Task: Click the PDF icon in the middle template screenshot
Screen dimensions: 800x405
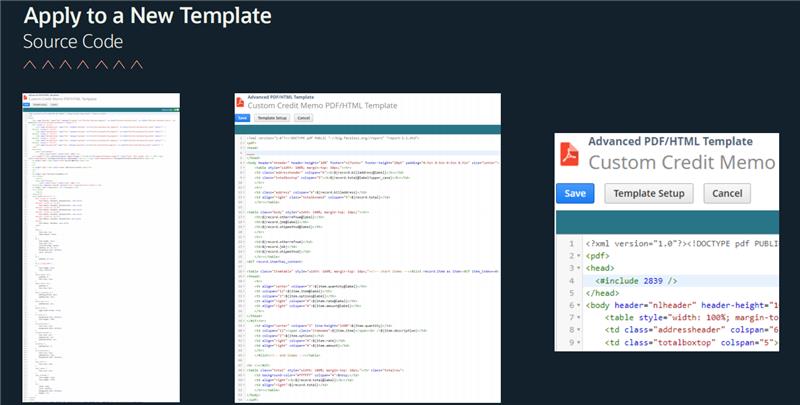Action: point(239,101)
